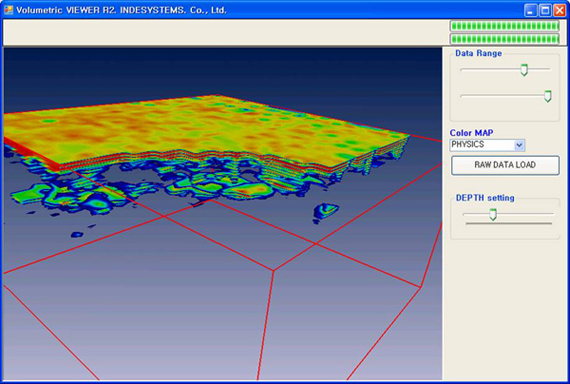The image size is (570, 384).
Task: Maximize the Volumetric VIEWER window
Action: pos(545,10)
